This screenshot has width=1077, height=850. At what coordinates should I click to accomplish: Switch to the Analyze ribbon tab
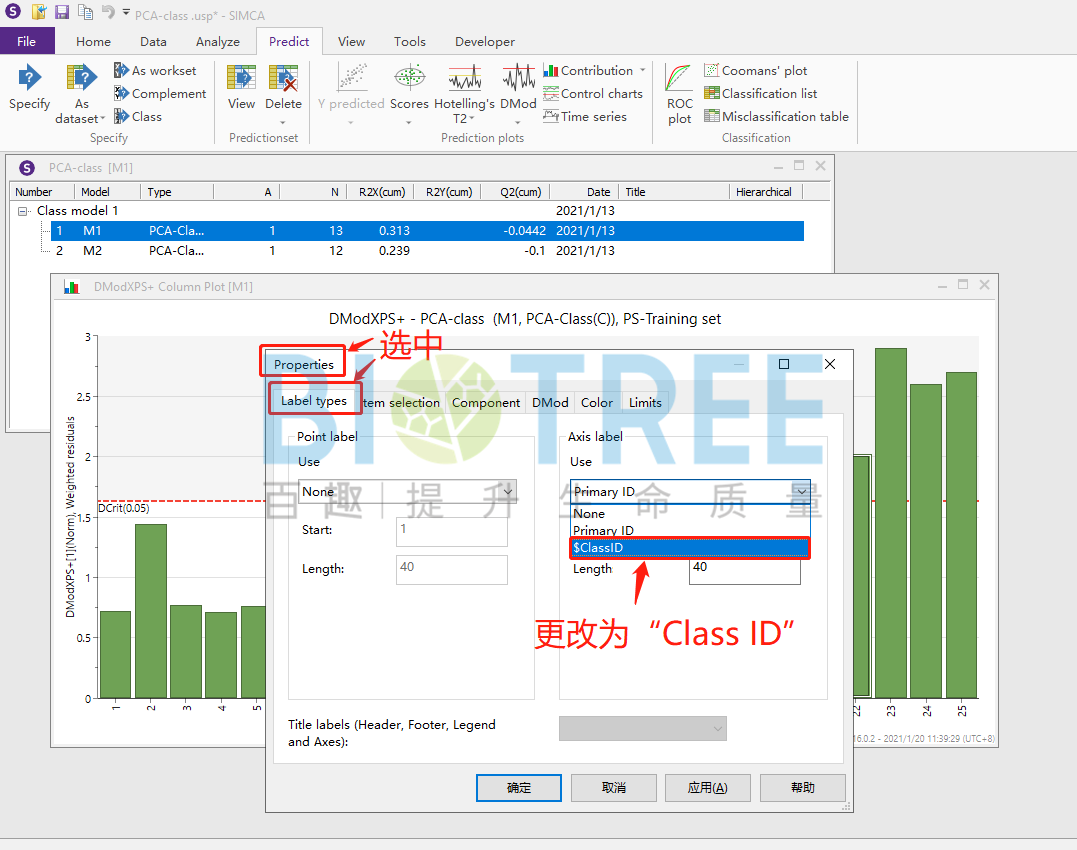(x=218, y=42)
